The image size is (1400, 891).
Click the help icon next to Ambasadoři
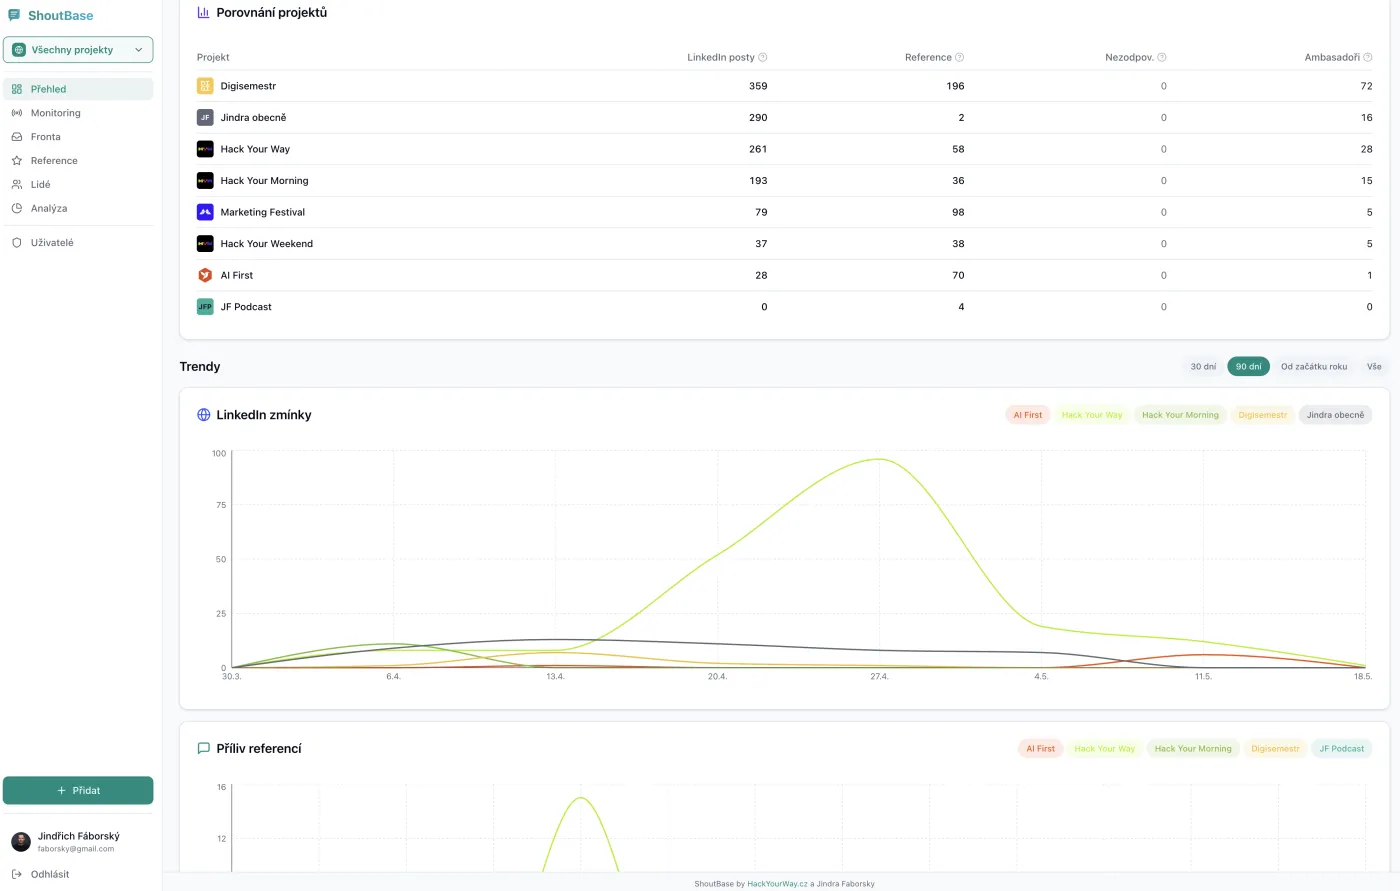click(1368, 57)
